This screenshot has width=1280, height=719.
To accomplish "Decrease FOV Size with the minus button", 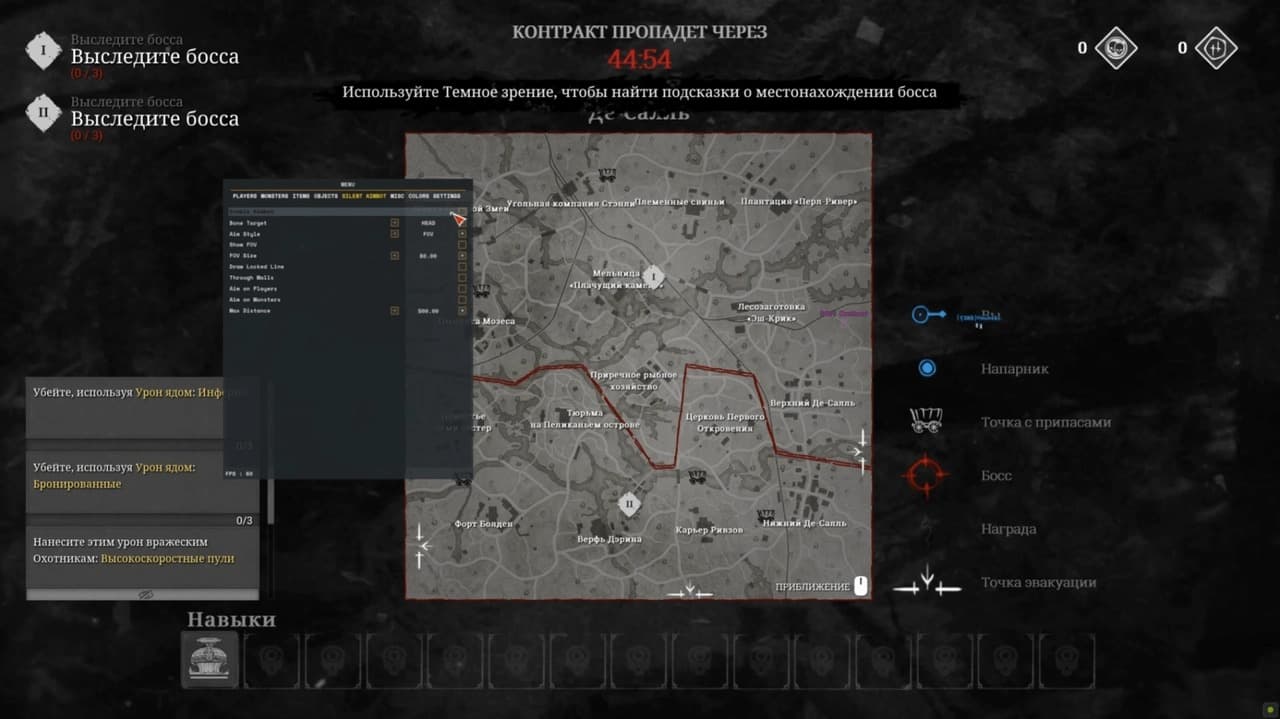I will pos(395,256).
